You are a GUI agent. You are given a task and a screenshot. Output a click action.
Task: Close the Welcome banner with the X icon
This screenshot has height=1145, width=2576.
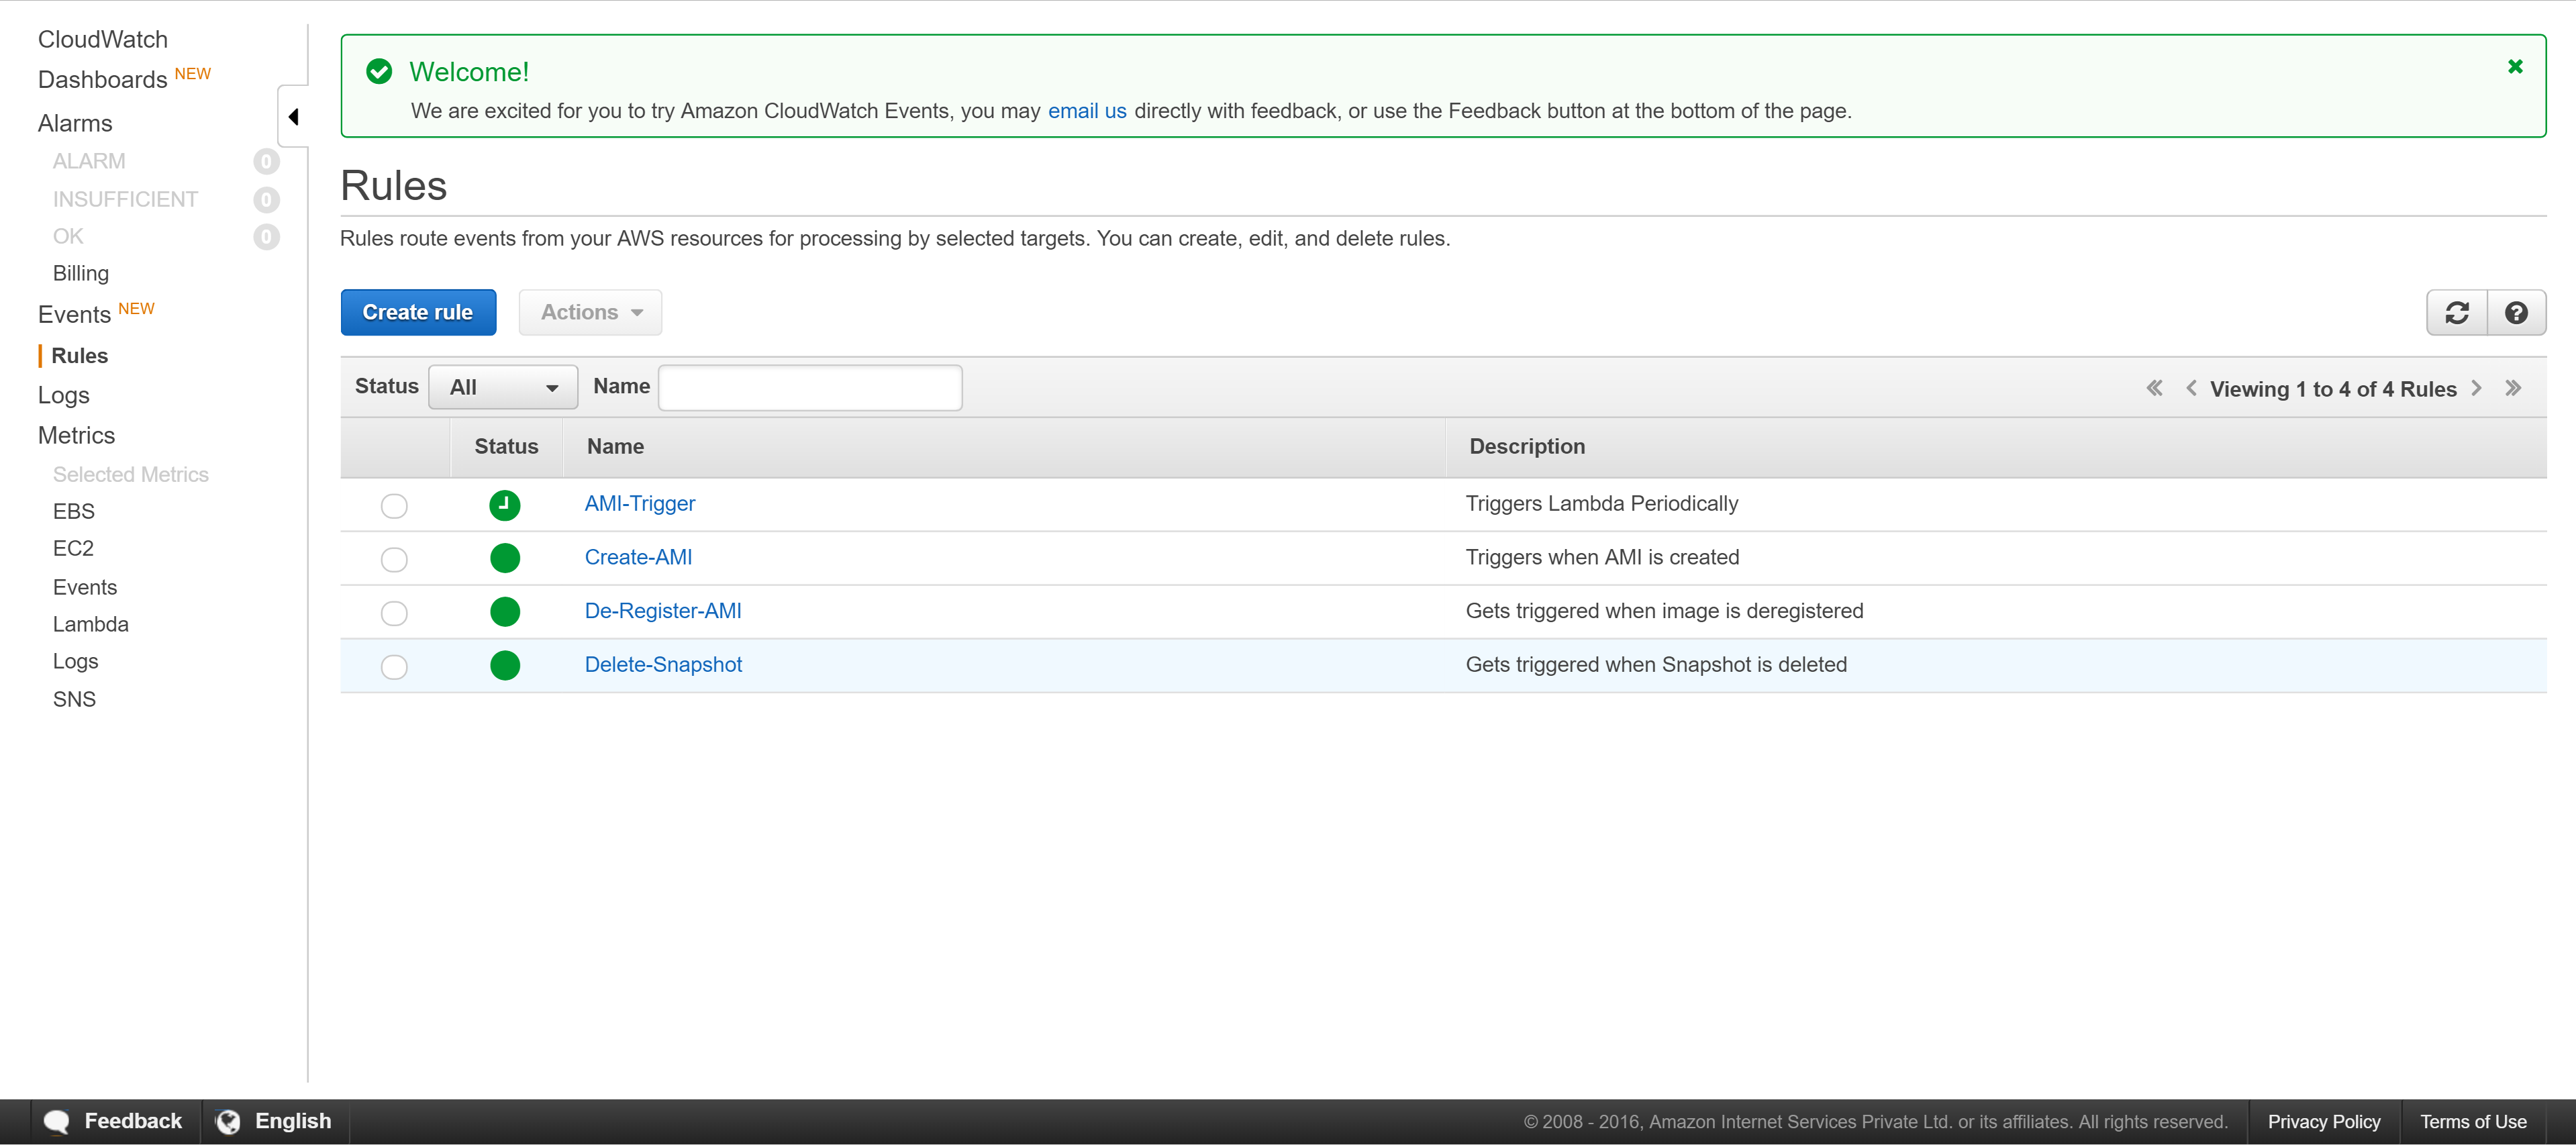(x=2514, y=67)
